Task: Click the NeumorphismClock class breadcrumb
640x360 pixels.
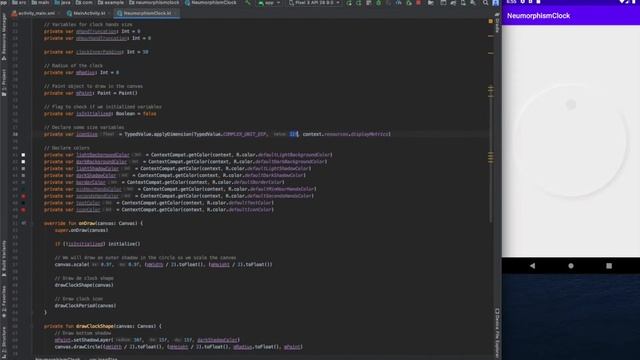Action: click(210, 2)
